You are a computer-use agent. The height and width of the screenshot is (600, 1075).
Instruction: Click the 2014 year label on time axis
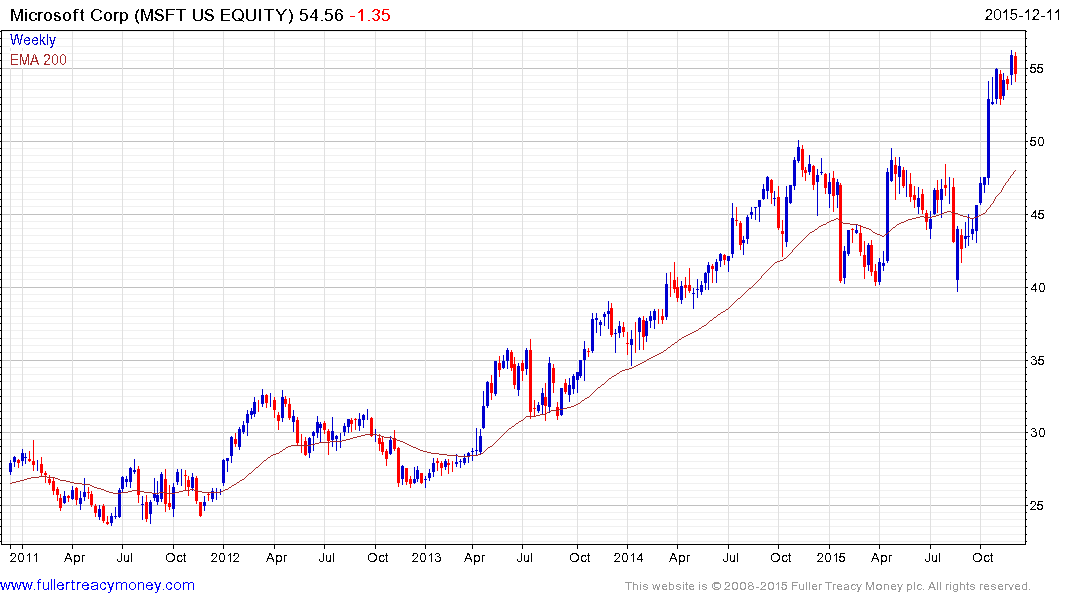click(628, 557)
